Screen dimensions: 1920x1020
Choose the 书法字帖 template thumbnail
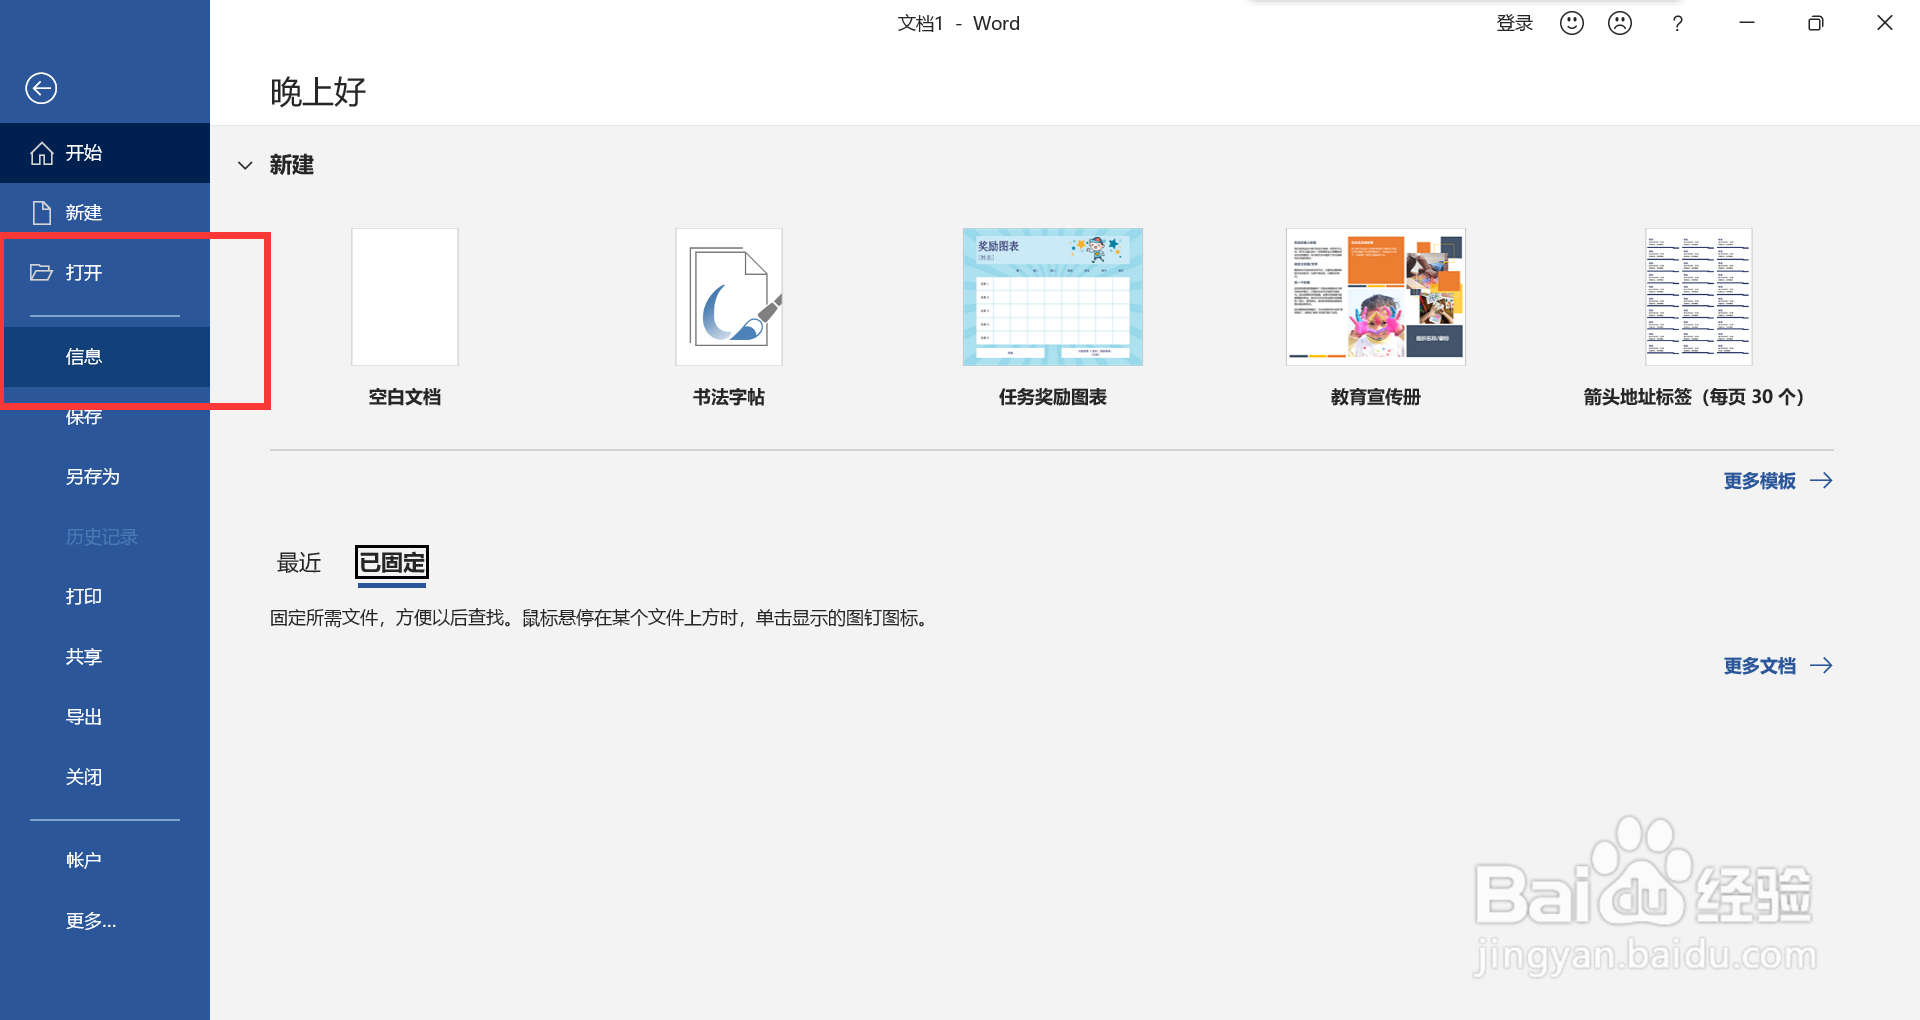click(x=729, y=297)
